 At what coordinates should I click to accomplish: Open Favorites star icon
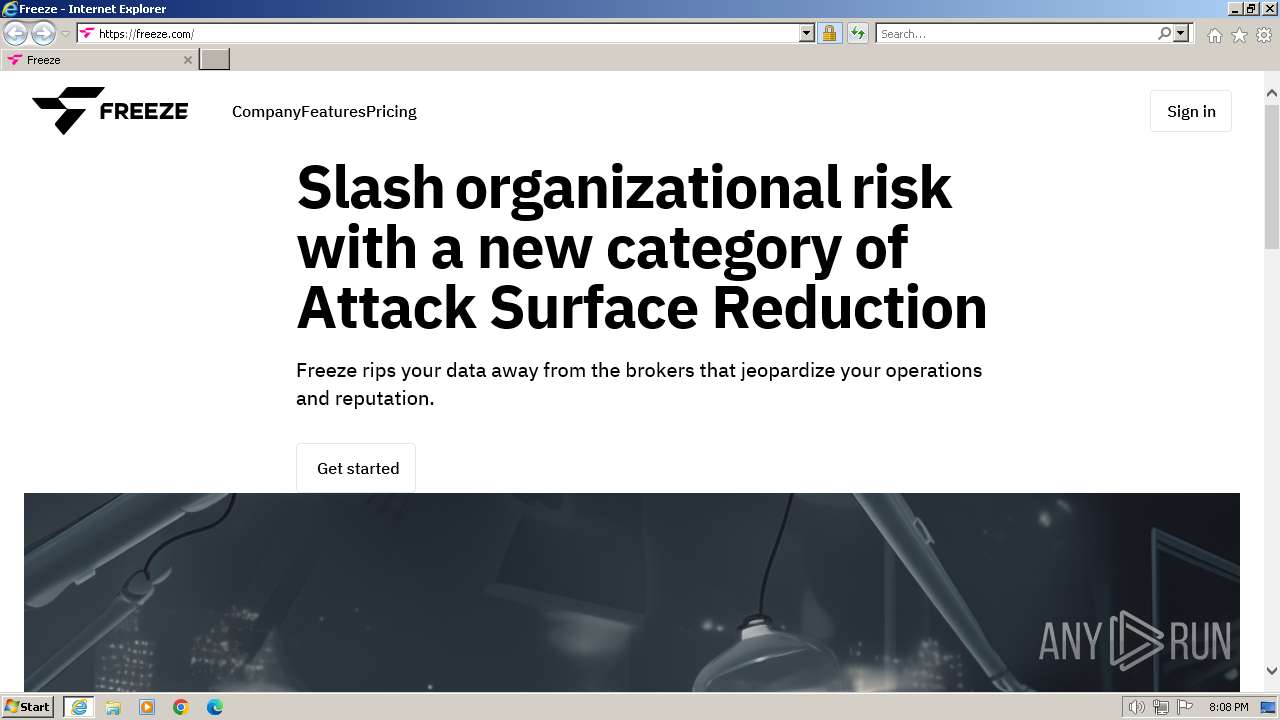1239,35
